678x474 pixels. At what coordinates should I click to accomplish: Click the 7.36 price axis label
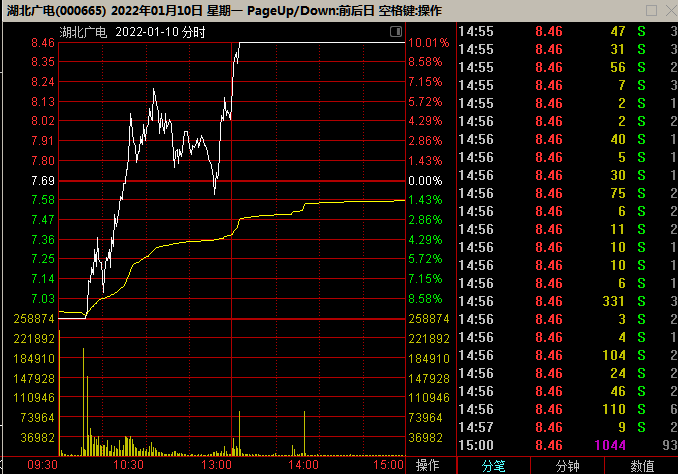click(43, 240)
